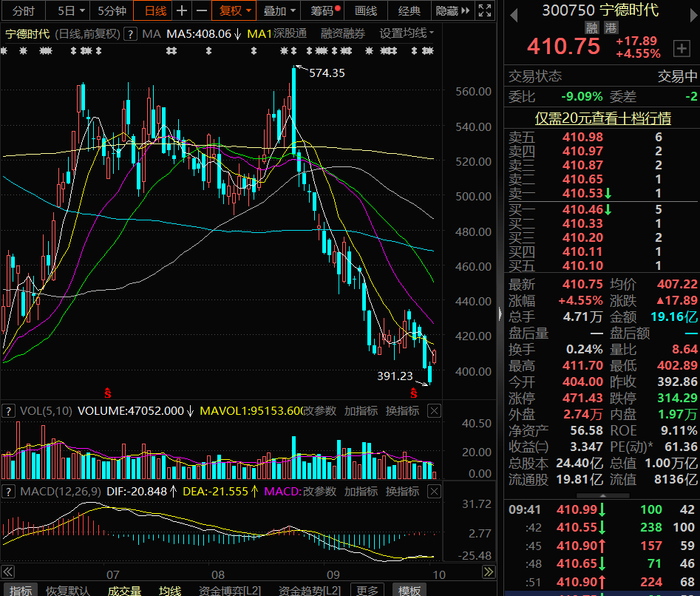This screenshot has height=596, width=700.
Task: Click 改参数 in the VOL panel
Action: [319, 411]
